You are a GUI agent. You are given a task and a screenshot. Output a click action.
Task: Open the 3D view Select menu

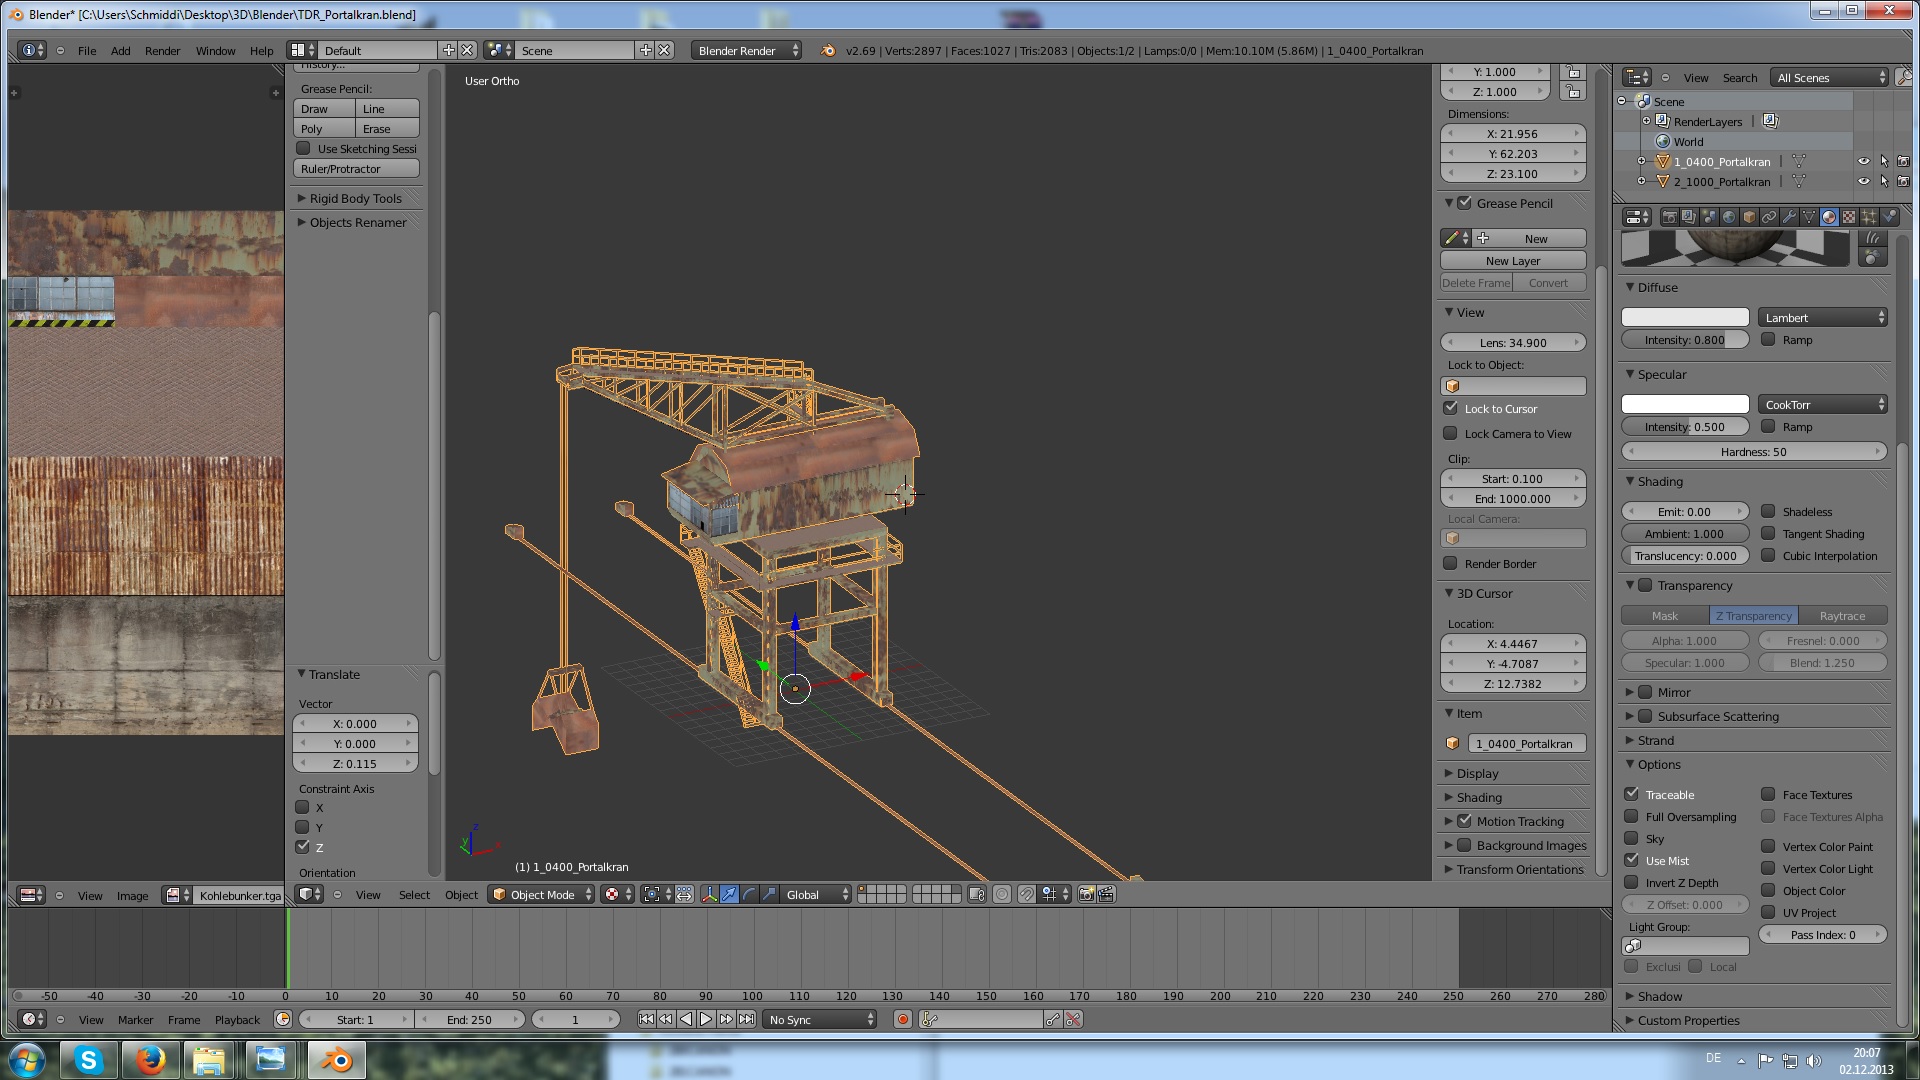[414, 895]
